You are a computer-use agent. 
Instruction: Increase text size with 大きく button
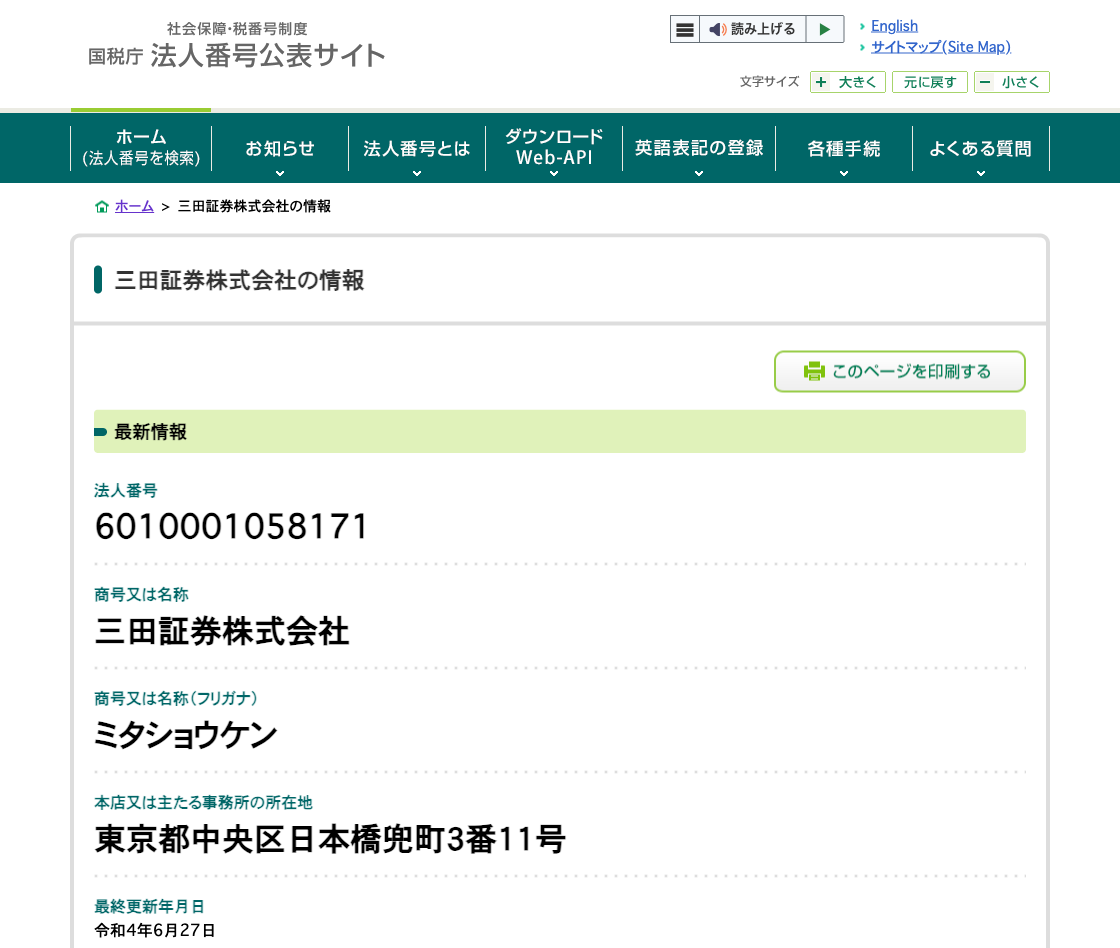(x=848, y=82)
